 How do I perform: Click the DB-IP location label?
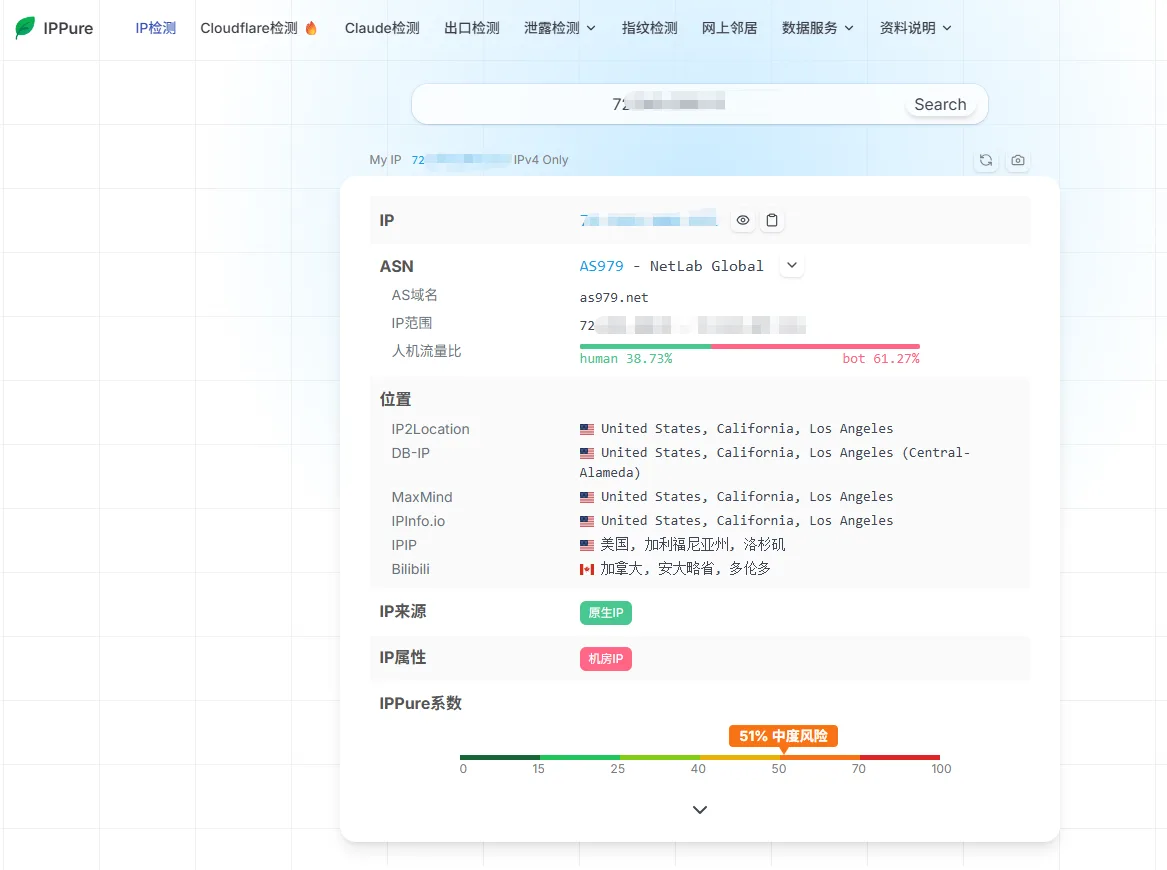411,453
